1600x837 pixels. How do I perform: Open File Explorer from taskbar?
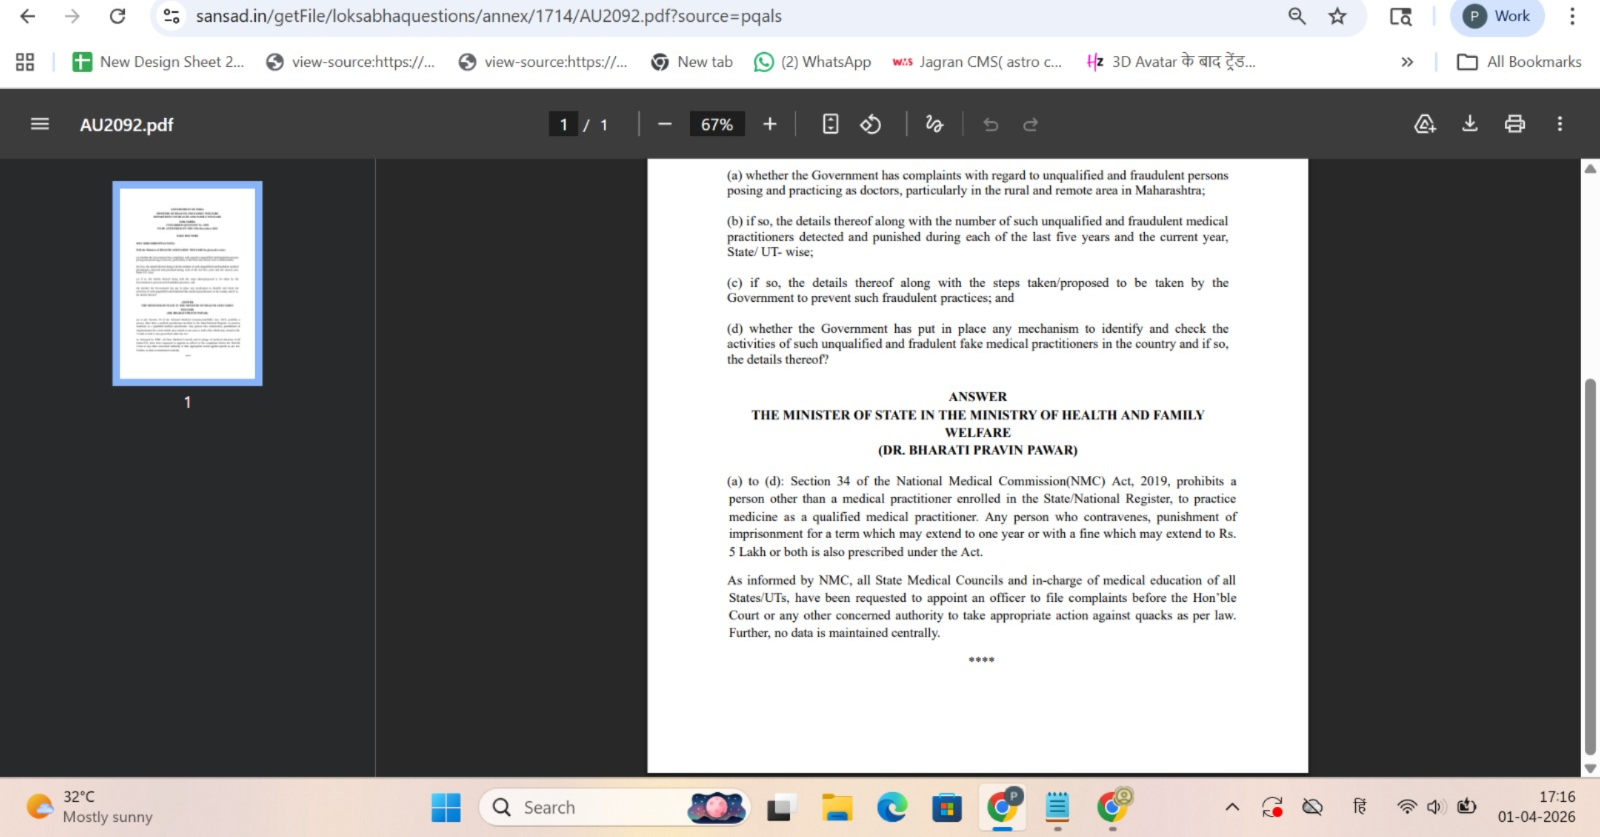(x=837, y=807)
